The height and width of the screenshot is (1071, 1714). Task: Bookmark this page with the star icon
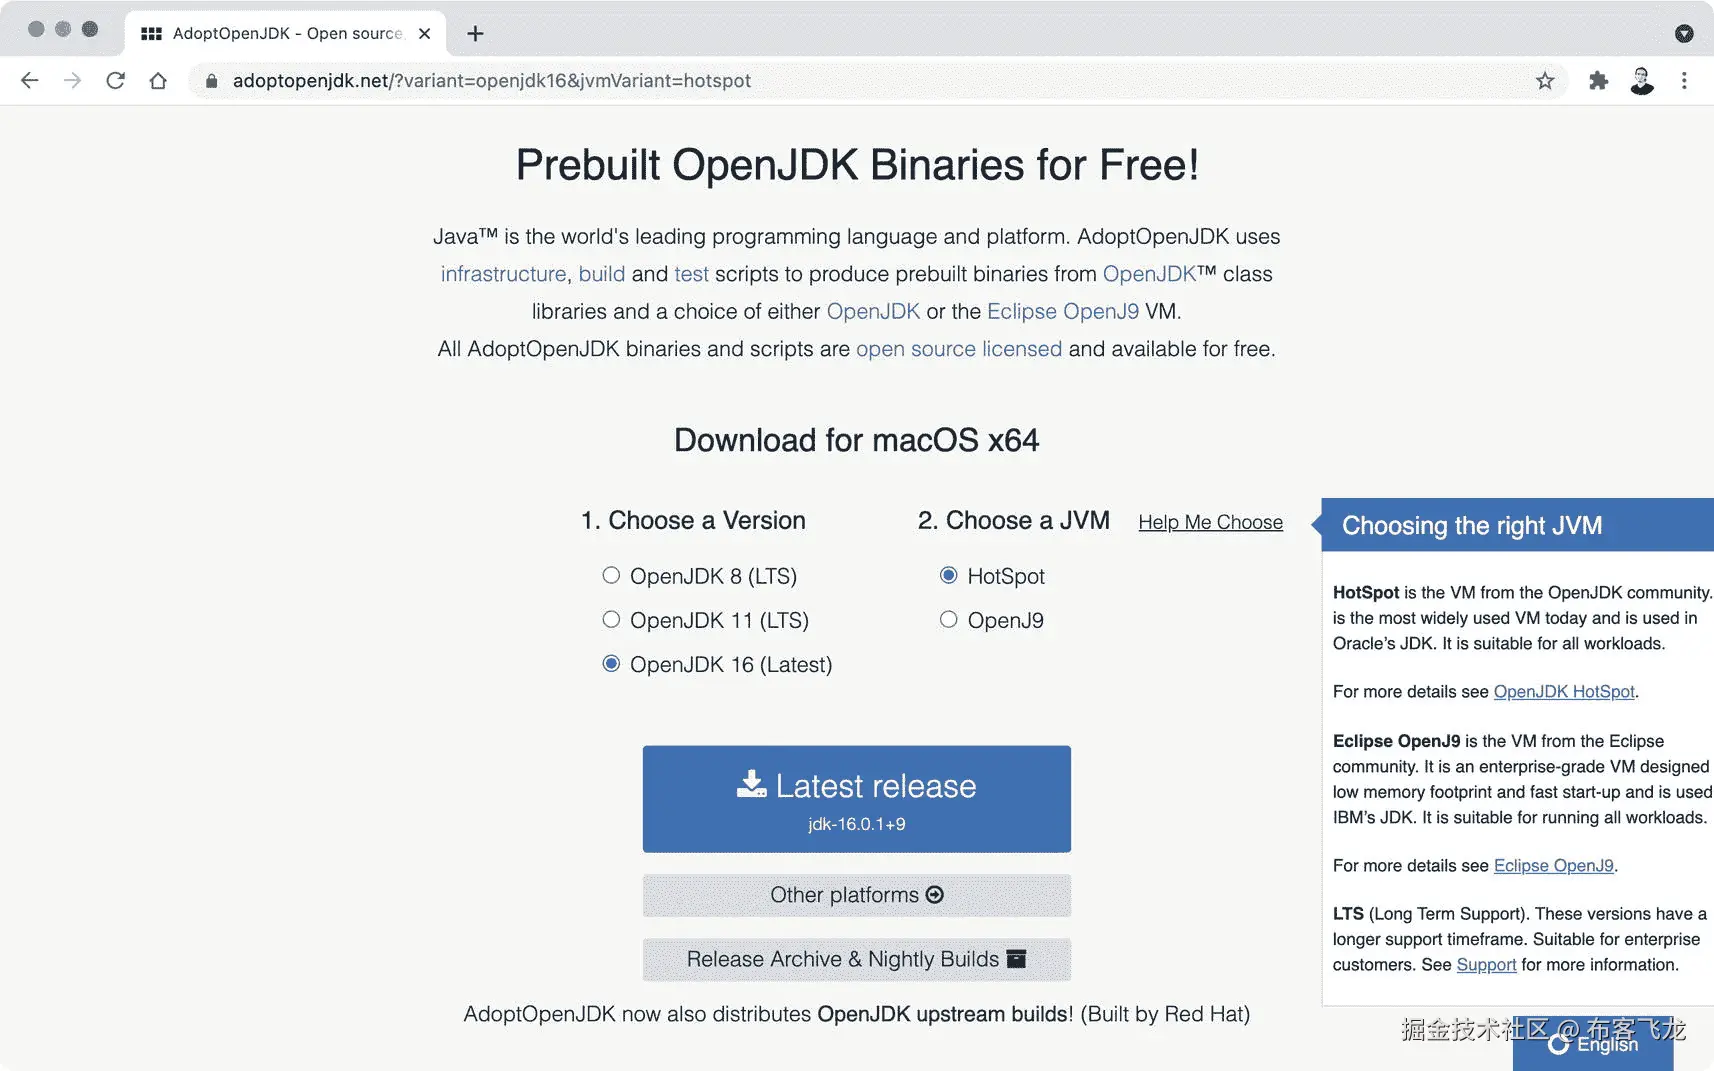click(1545, 81)
